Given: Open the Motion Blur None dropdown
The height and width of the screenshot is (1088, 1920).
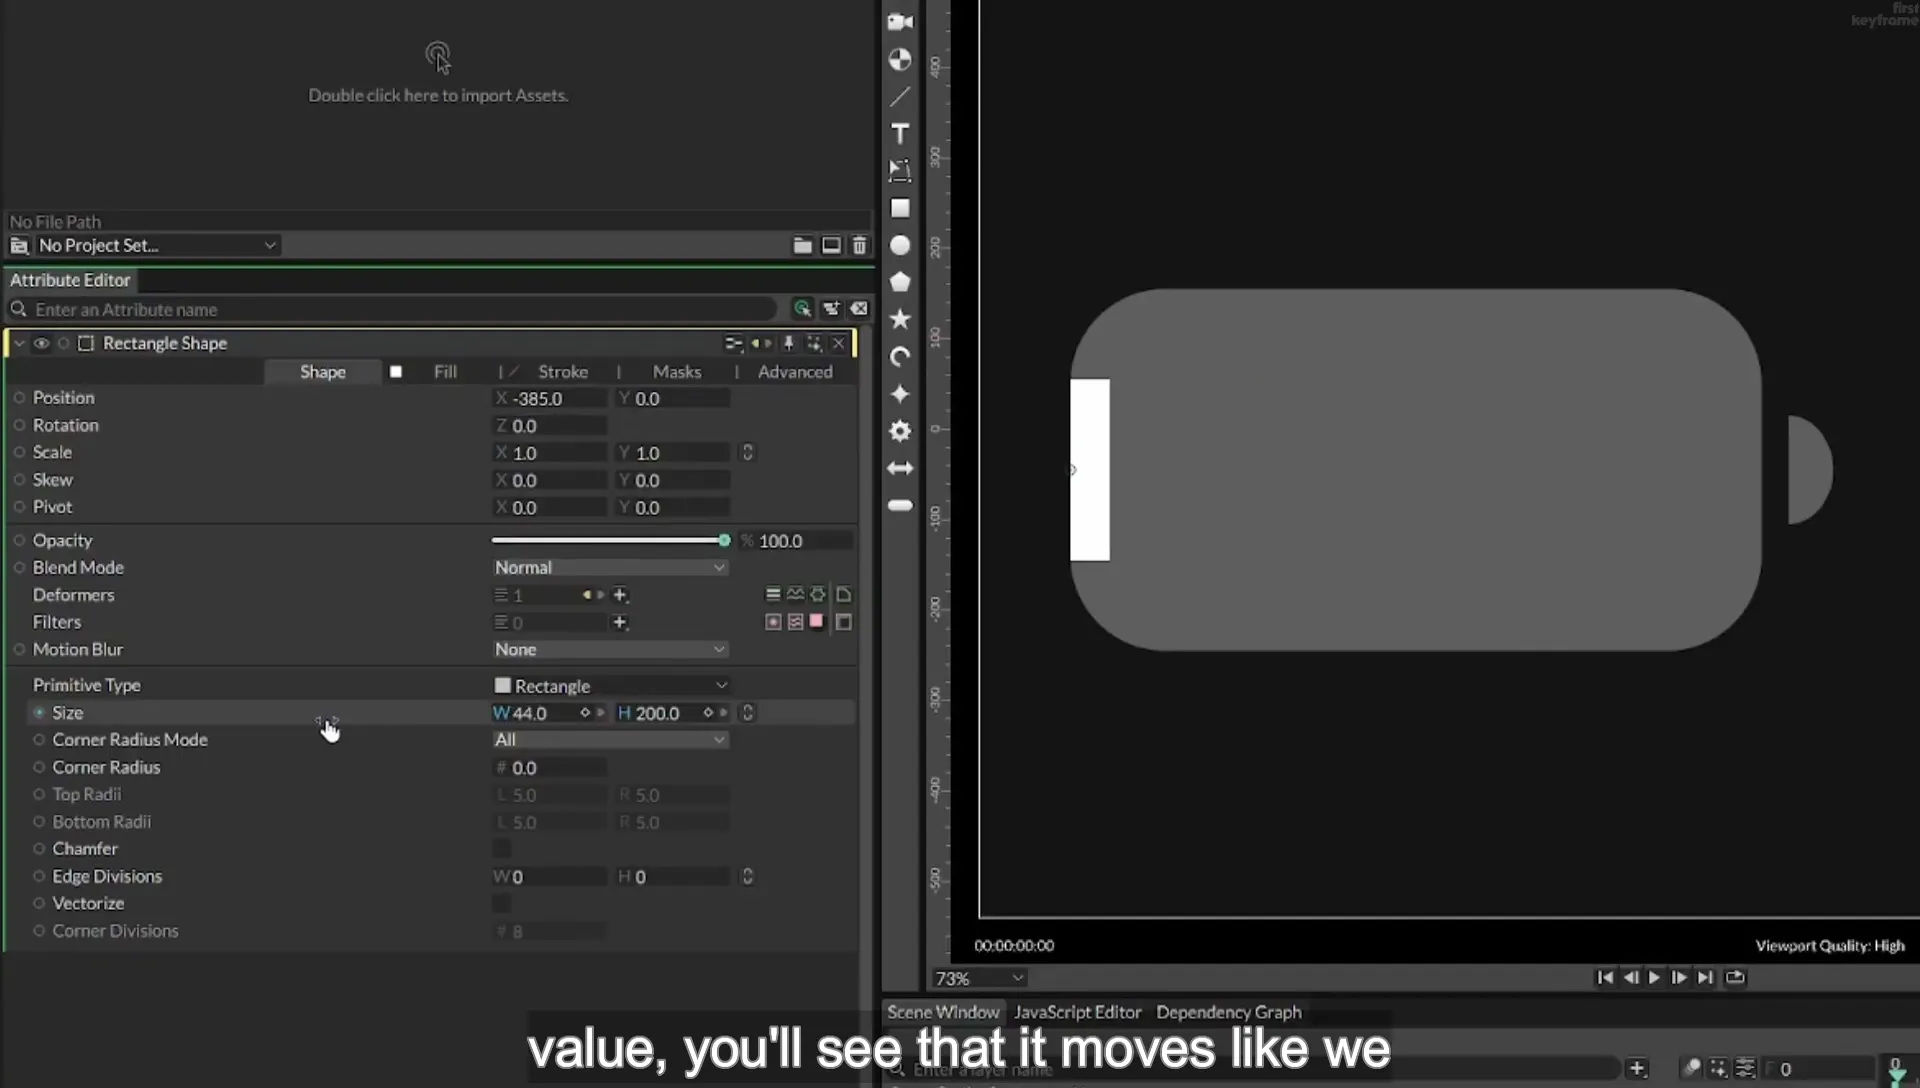Looking at the screenshot, I should 610,650.
